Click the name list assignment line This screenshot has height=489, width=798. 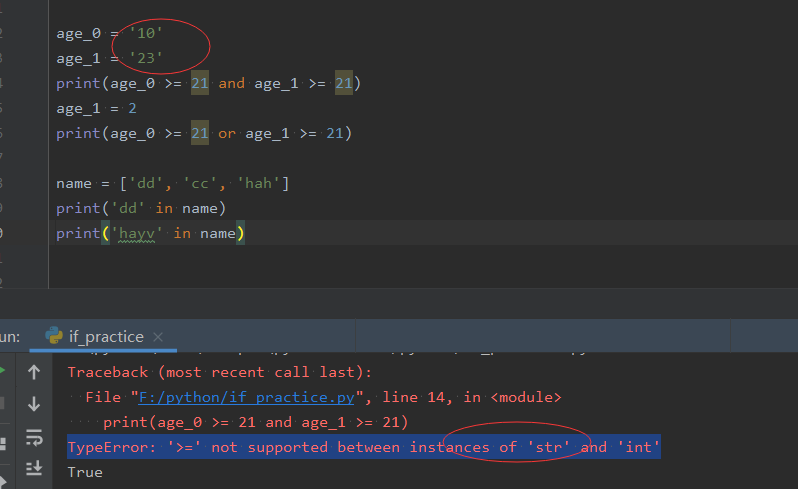(173, 183)
